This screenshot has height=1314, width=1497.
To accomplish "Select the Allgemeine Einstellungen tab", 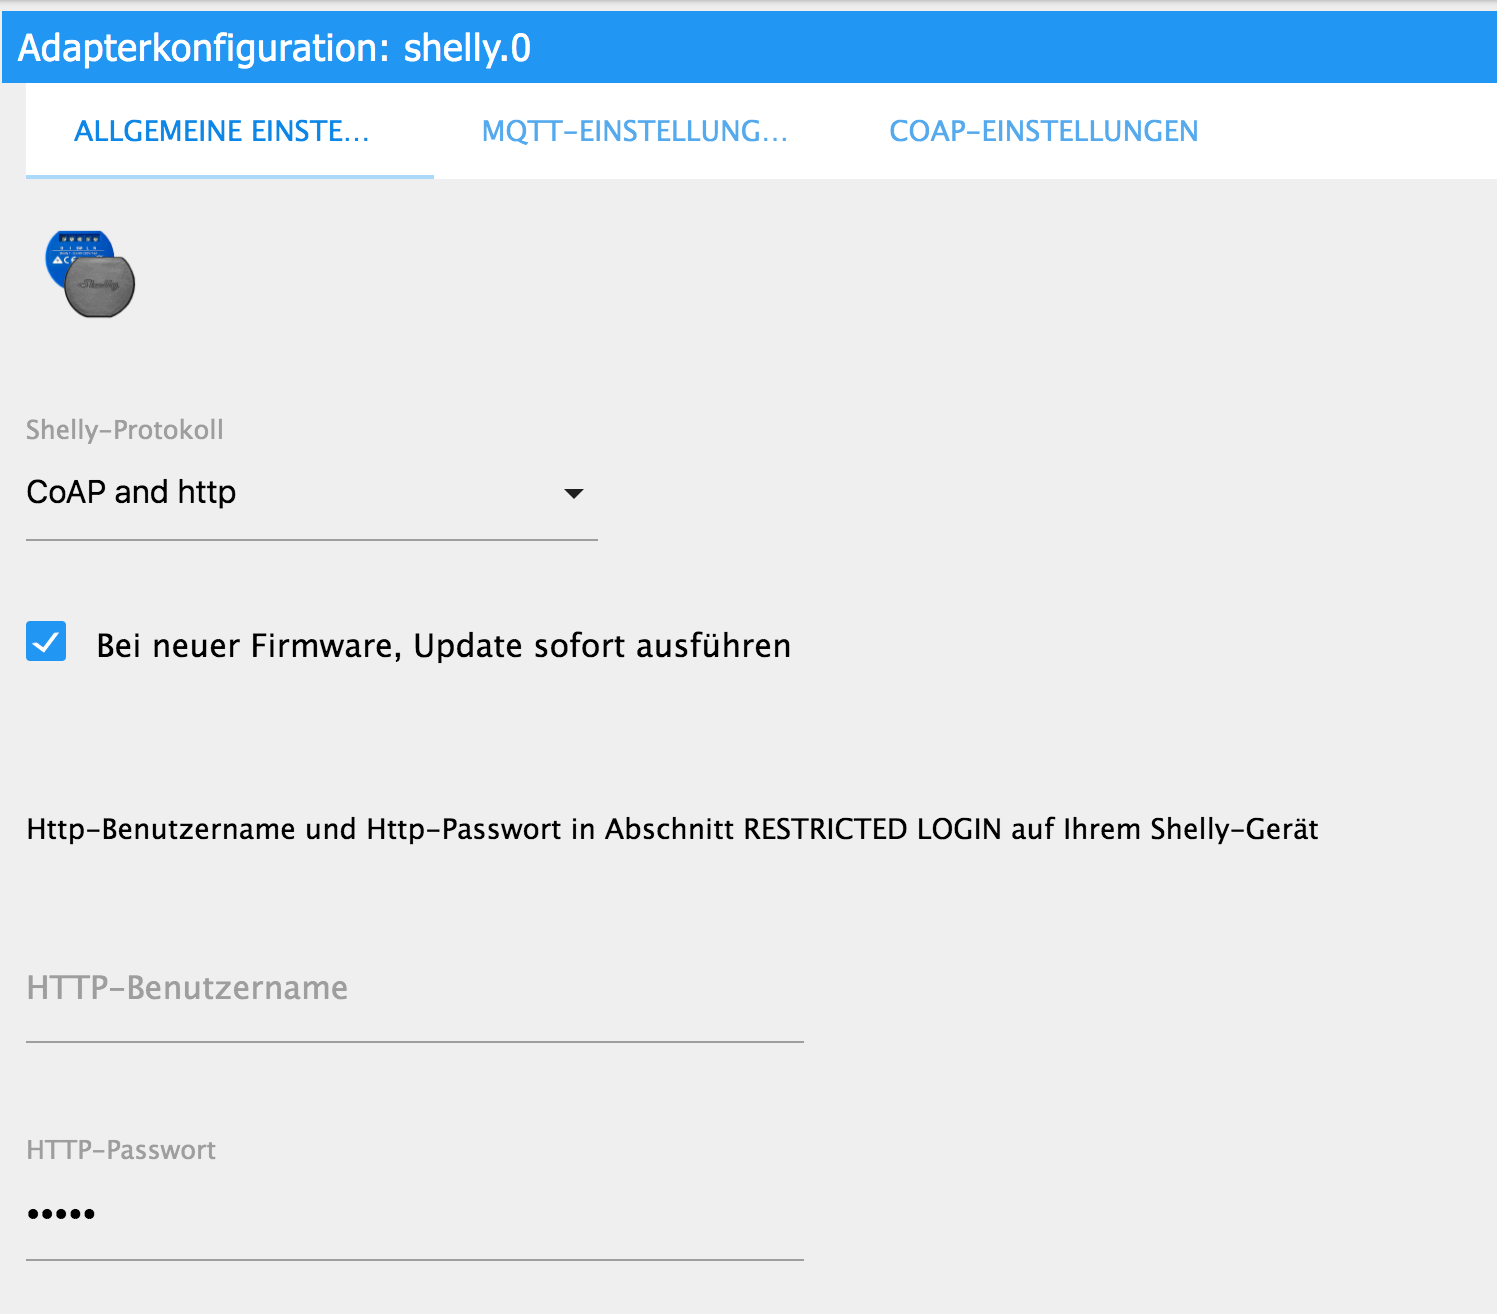I will [222, 131].
